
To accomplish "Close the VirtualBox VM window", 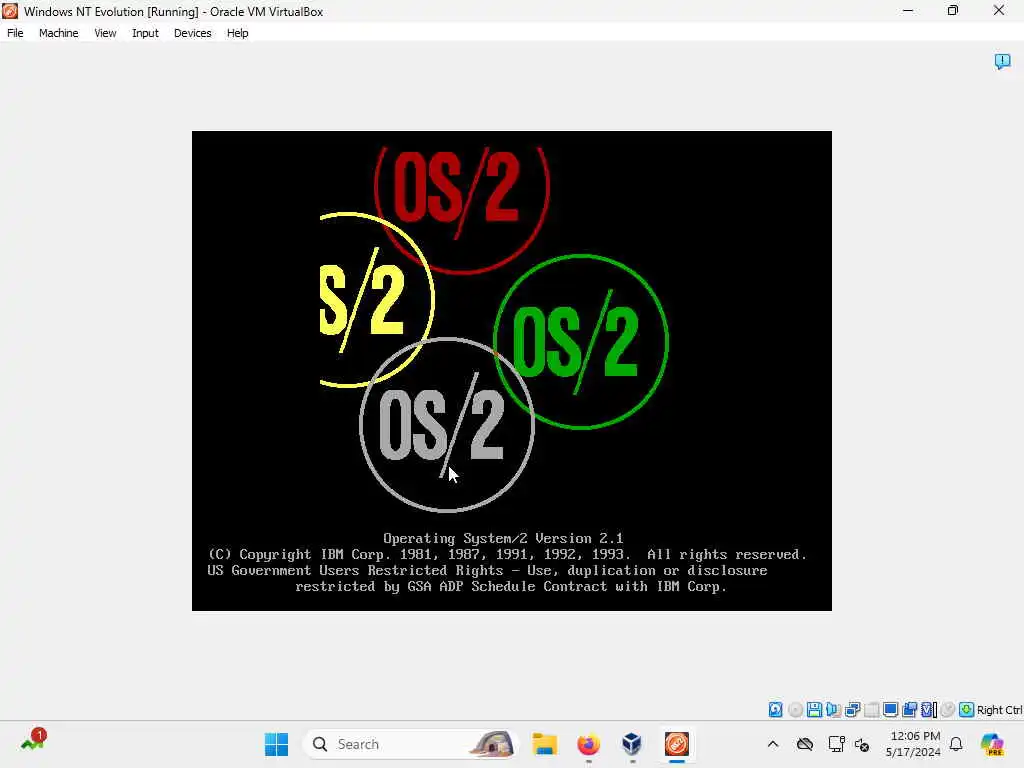I will tap(999, 10).
